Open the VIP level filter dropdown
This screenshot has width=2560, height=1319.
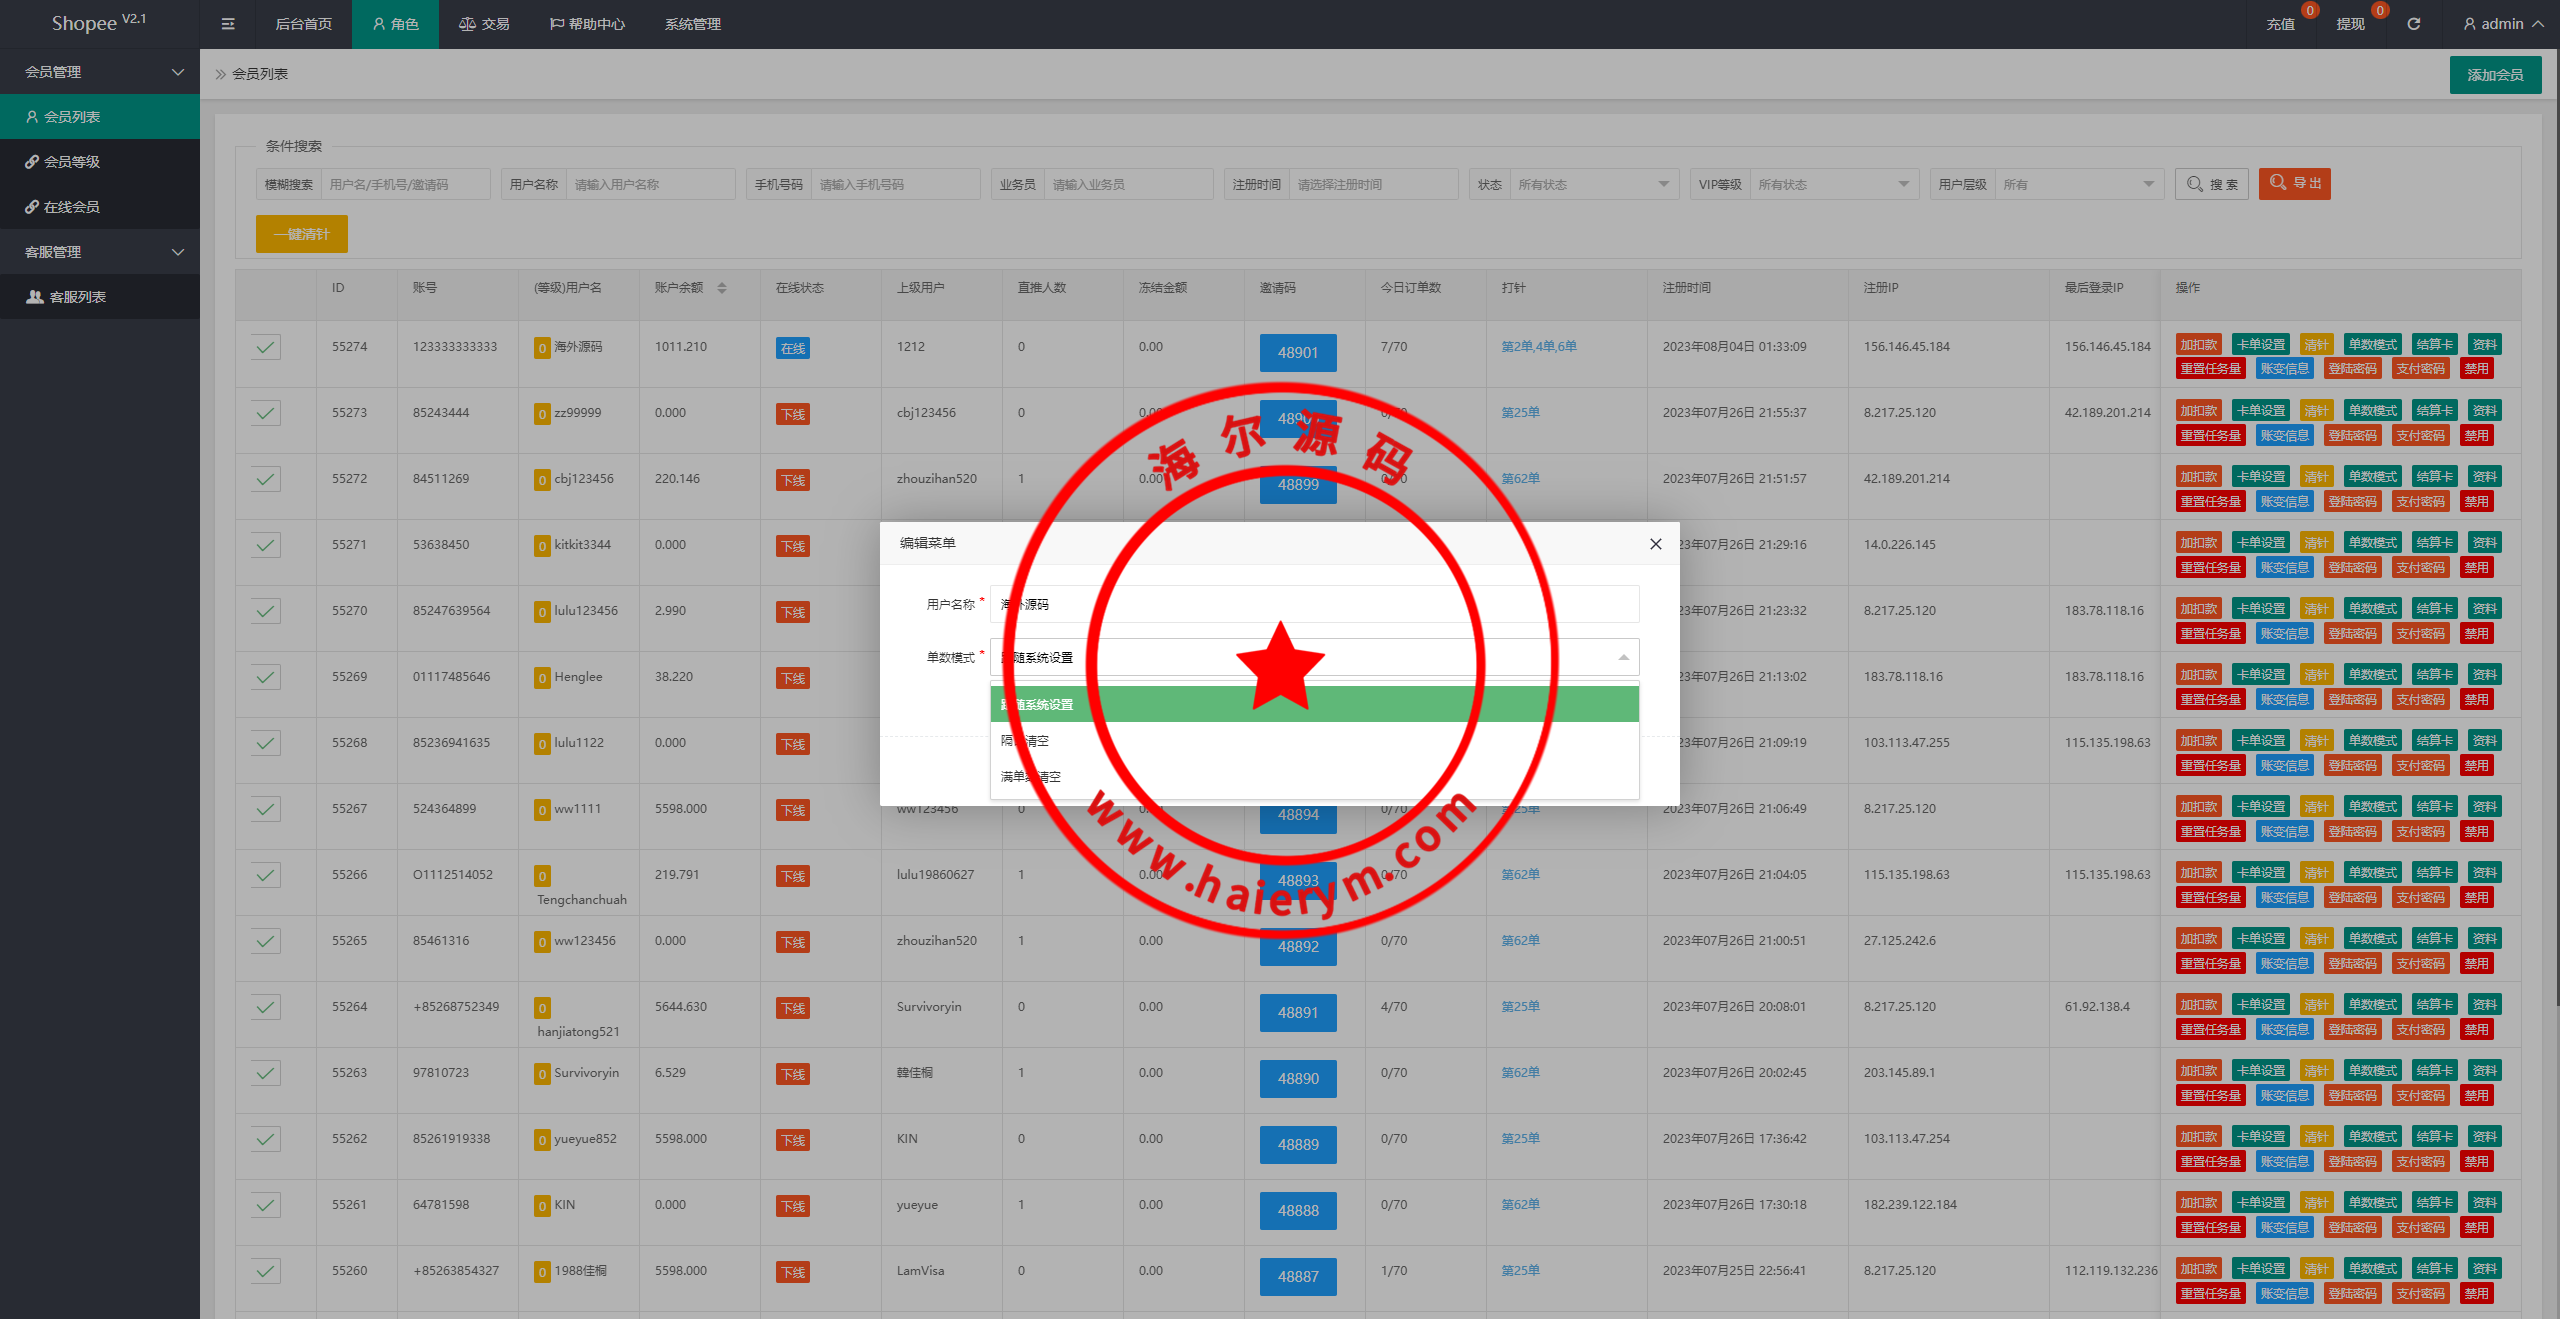[x=1832, y=184]
